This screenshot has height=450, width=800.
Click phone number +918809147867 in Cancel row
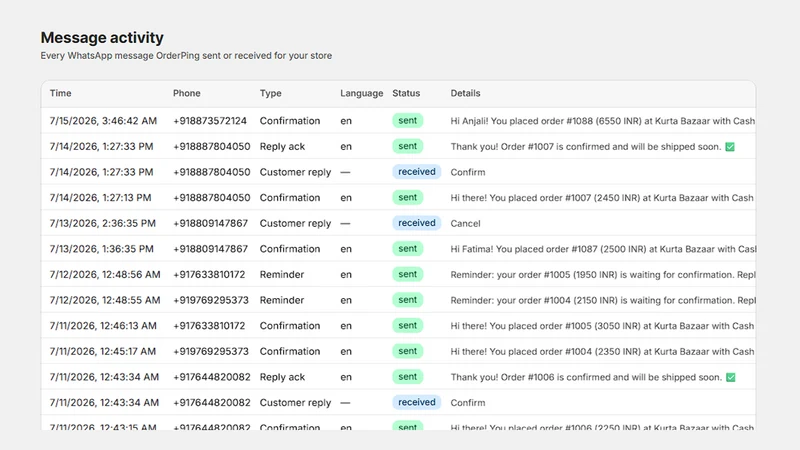click(x=210, y=223)
